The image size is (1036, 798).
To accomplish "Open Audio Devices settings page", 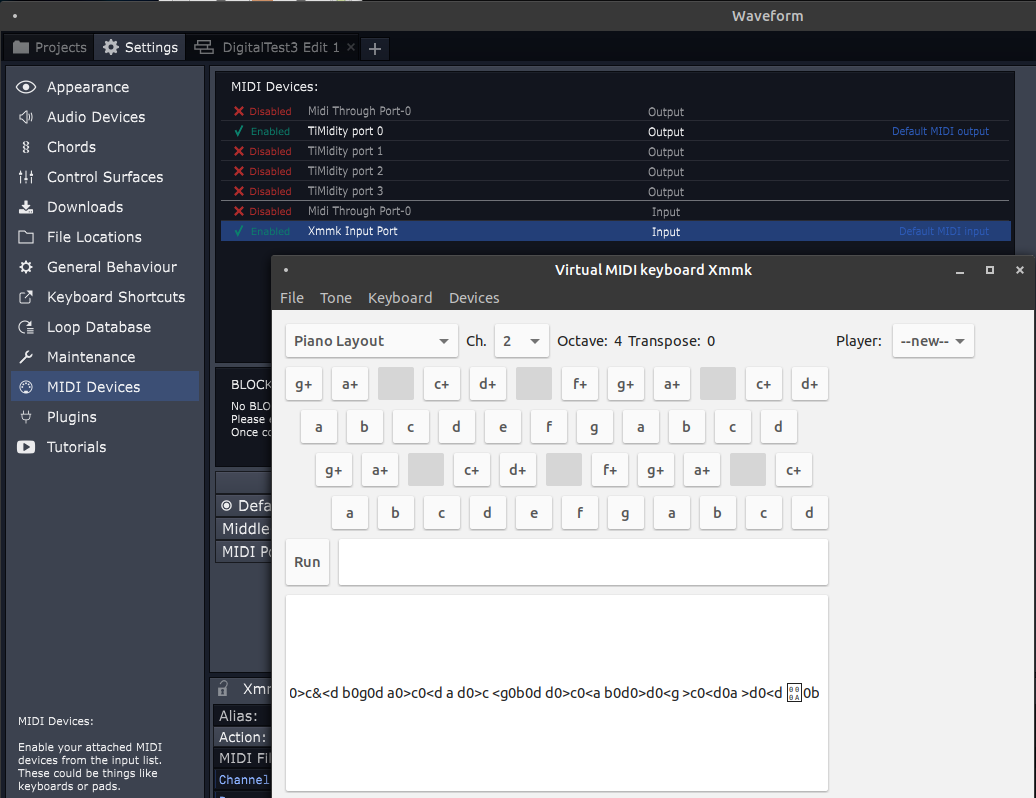I will click(96, 117).
